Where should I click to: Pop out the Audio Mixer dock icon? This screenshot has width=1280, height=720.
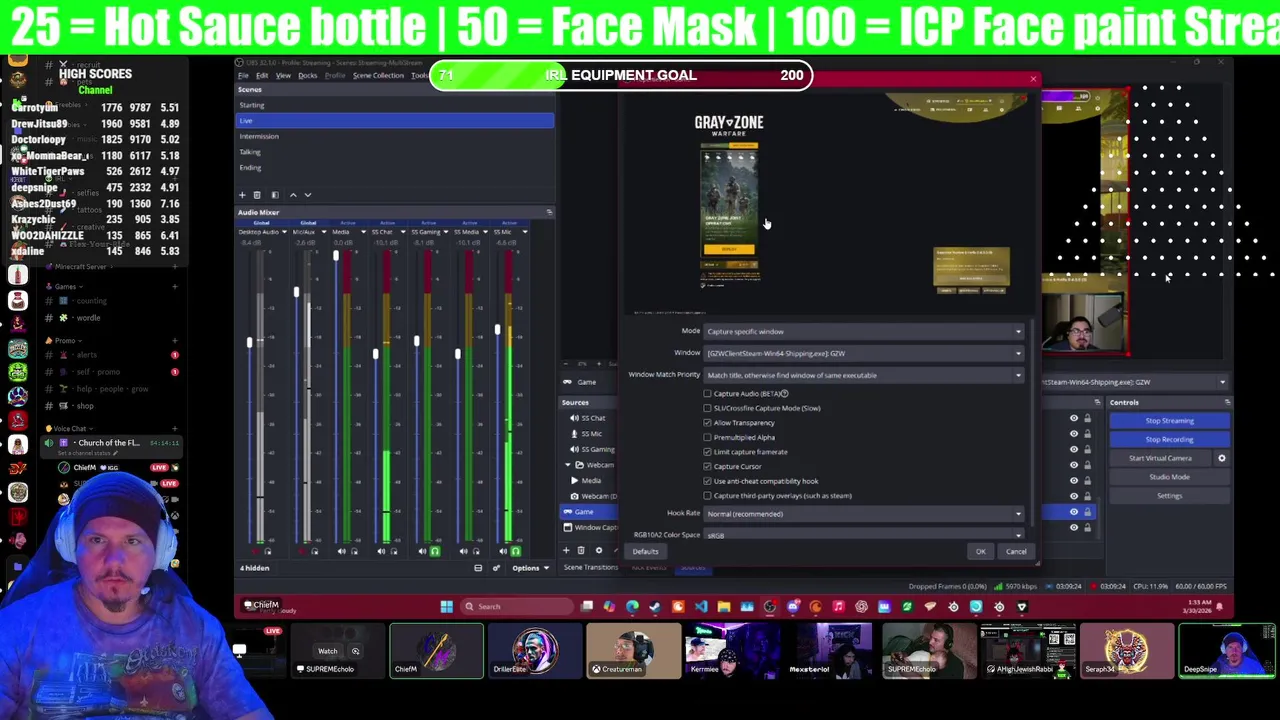tap(548, 212)
